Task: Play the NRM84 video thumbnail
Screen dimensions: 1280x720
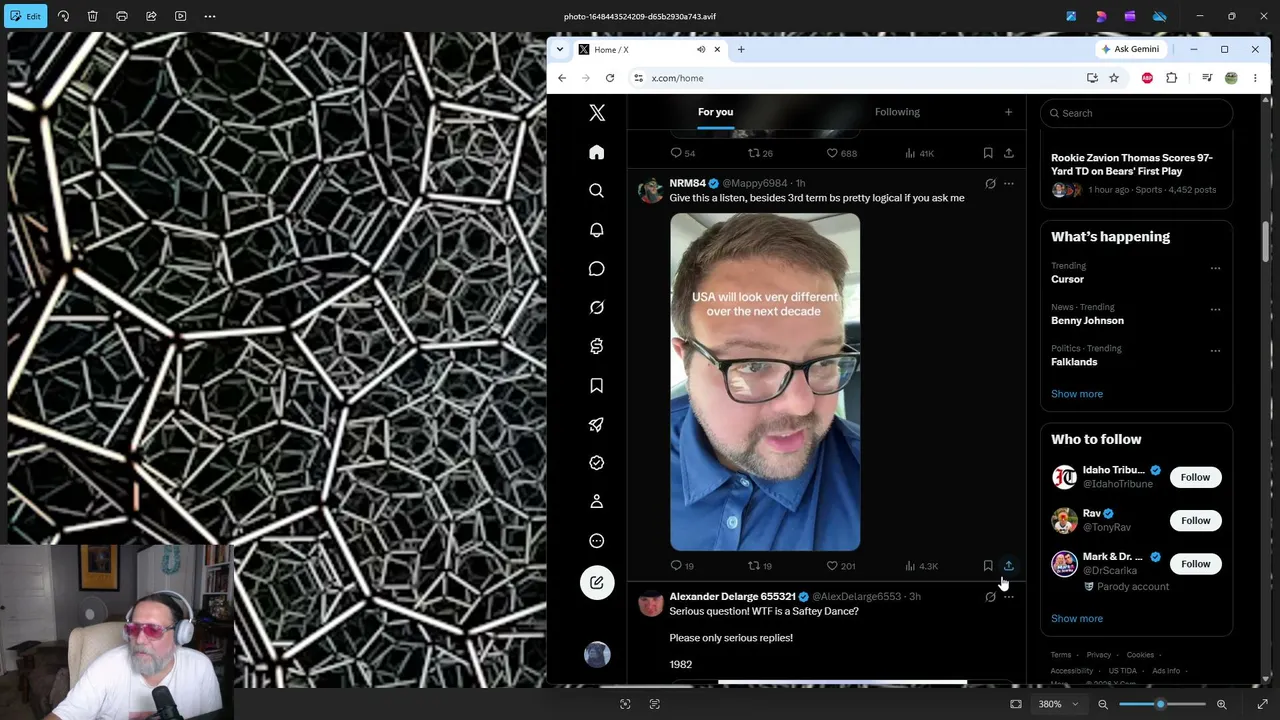Action: (x=765, y=382)
